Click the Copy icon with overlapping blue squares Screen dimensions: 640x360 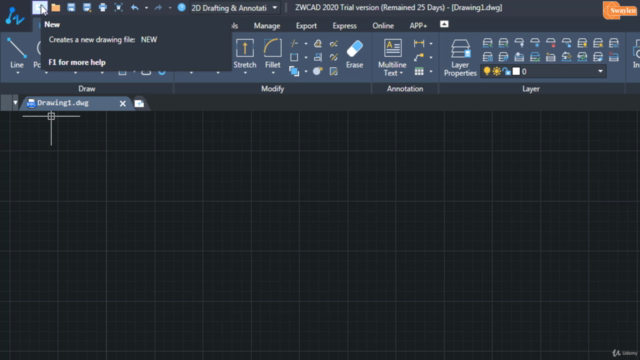pos(294,71)
